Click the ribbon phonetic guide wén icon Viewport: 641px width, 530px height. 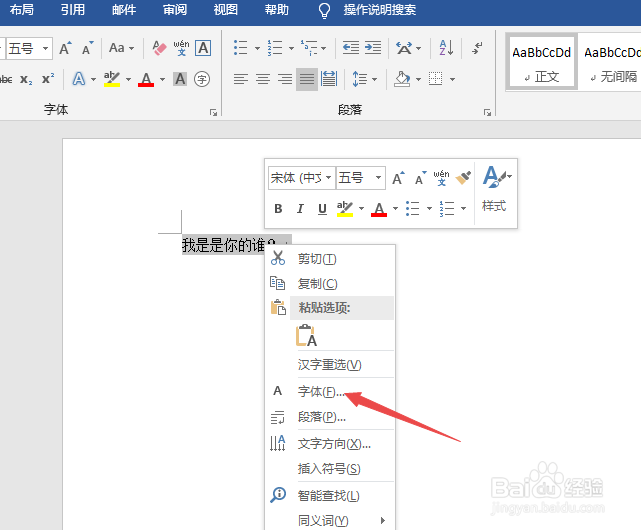click(x=181, y=48)
